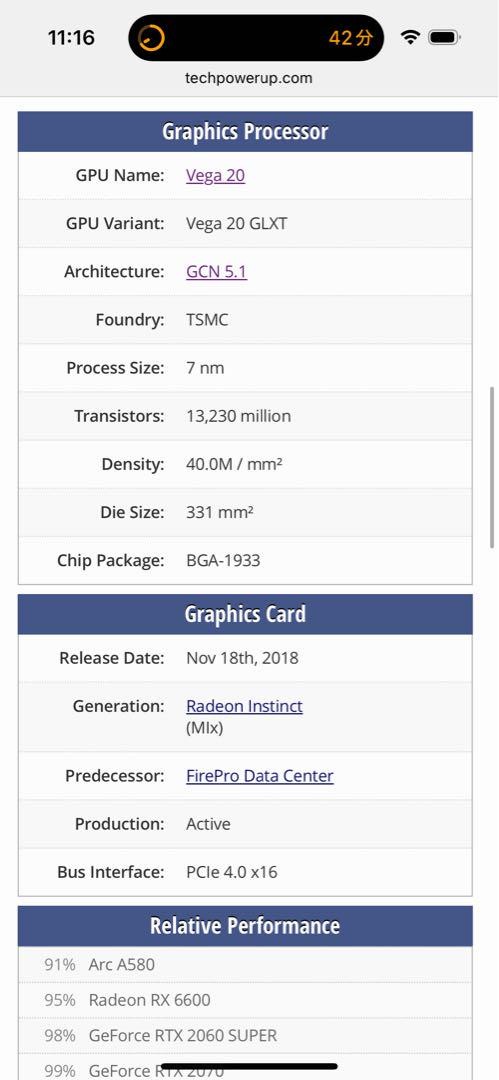Tap the Relative Performance section header
The width and height of the screenshot is (499, 1080).
[x=245, y=926]
